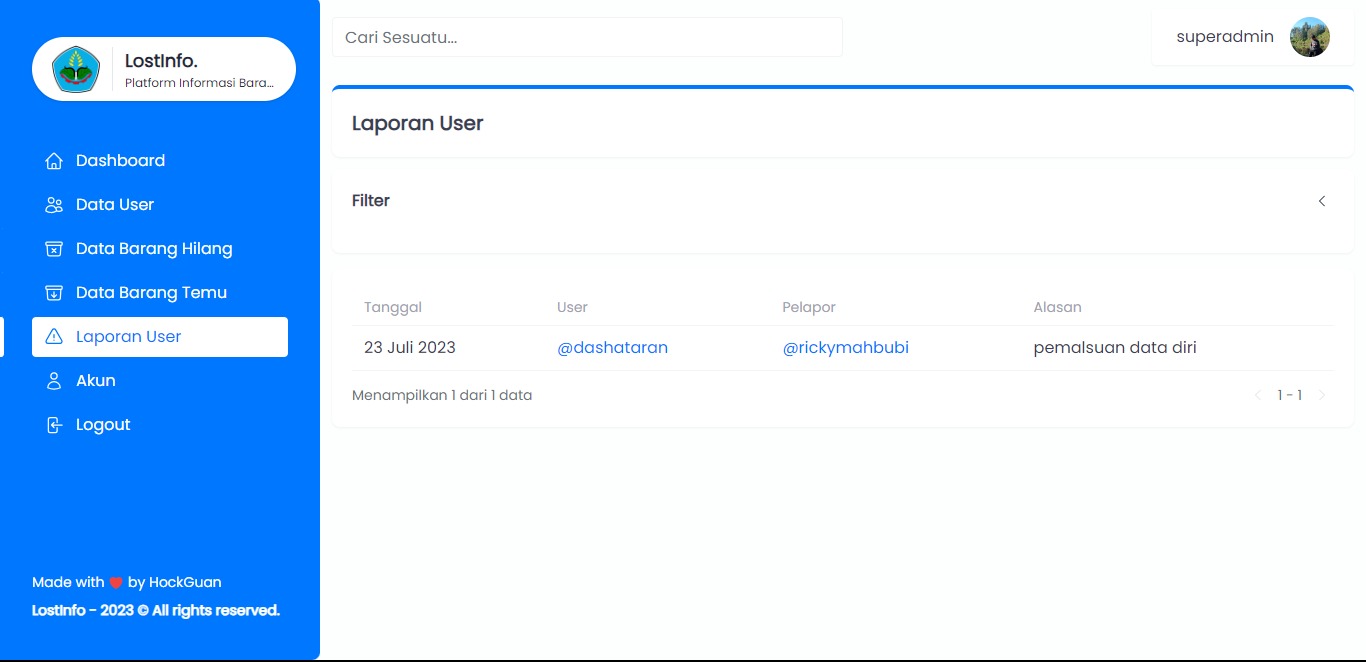Image resolution: width=1366 pixels, height=662 pixels.
Task: Open the Dashboard menu item
Action: coord(120,161)
